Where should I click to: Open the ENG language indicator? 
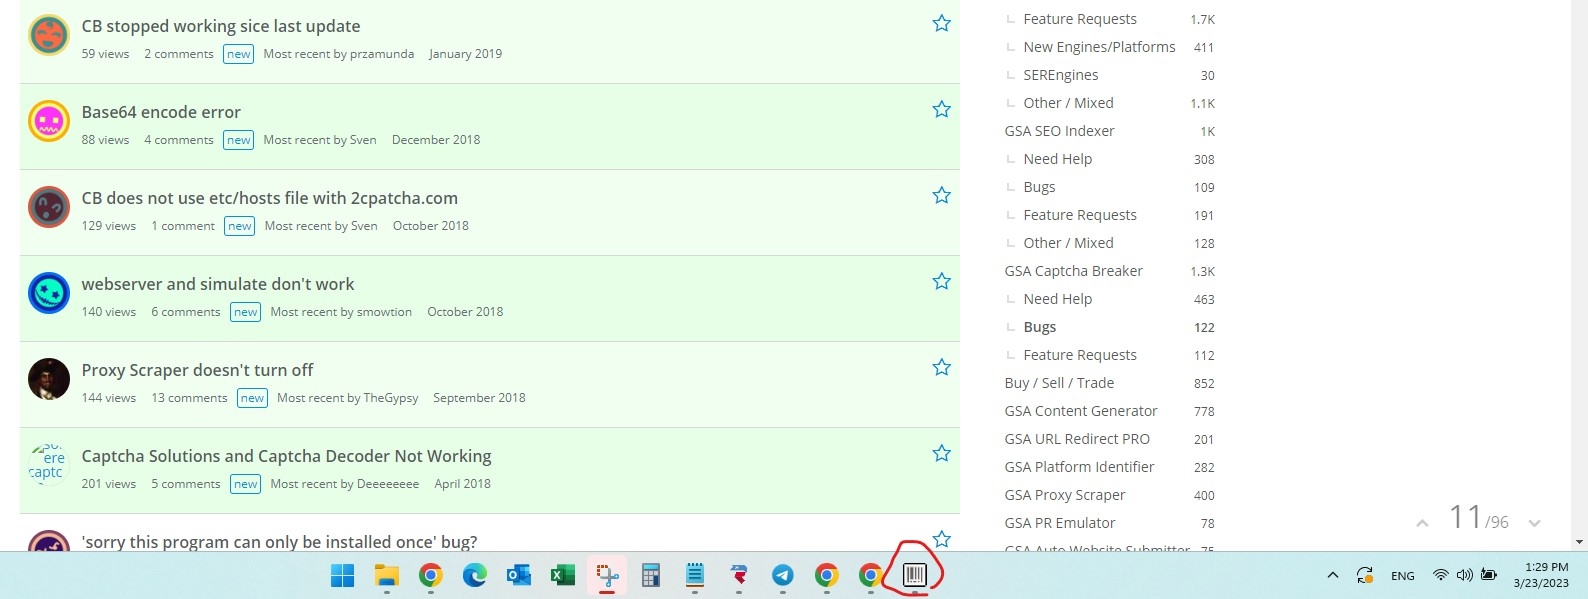pos(1403,576)
